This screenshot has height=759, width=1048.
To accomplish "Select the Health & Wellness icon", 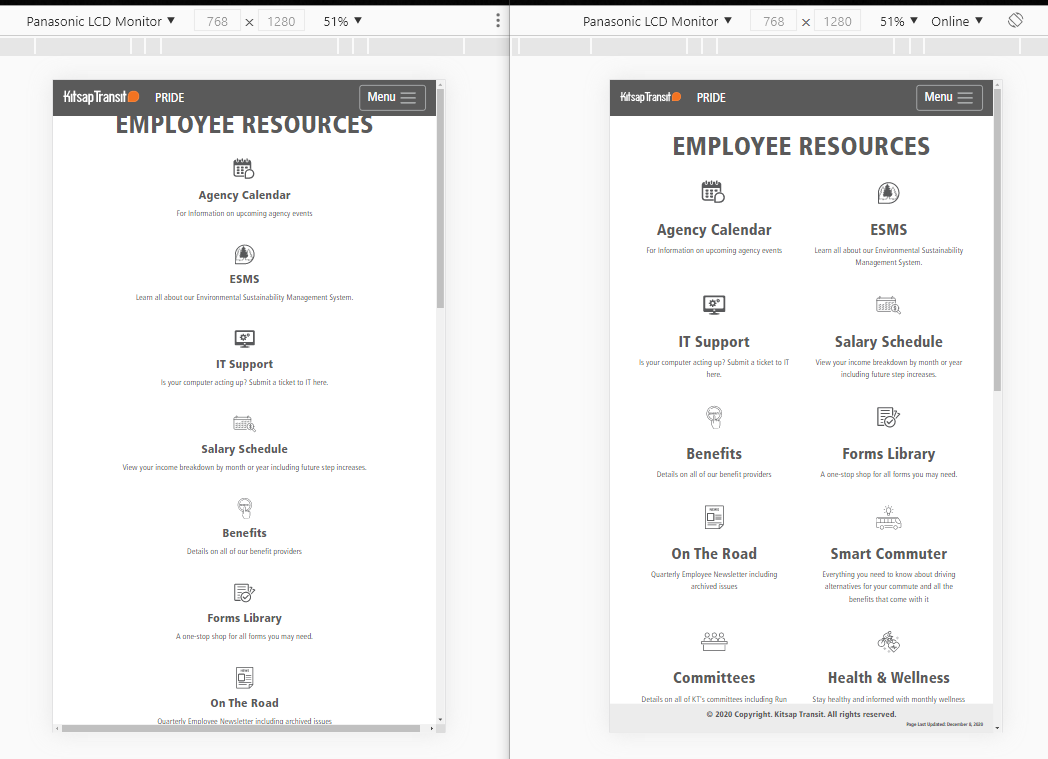I will click(x=888, y=641).
